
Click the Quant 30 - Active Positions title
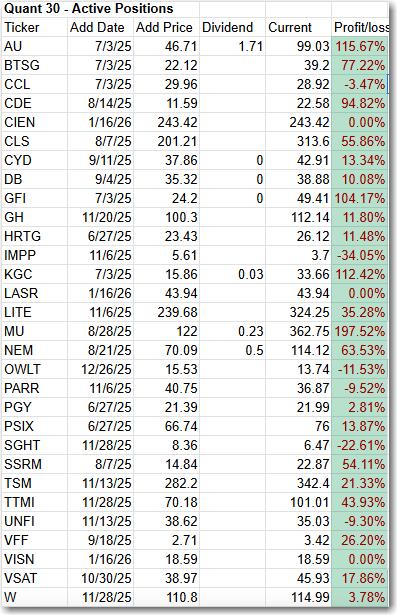click(89, 9)
